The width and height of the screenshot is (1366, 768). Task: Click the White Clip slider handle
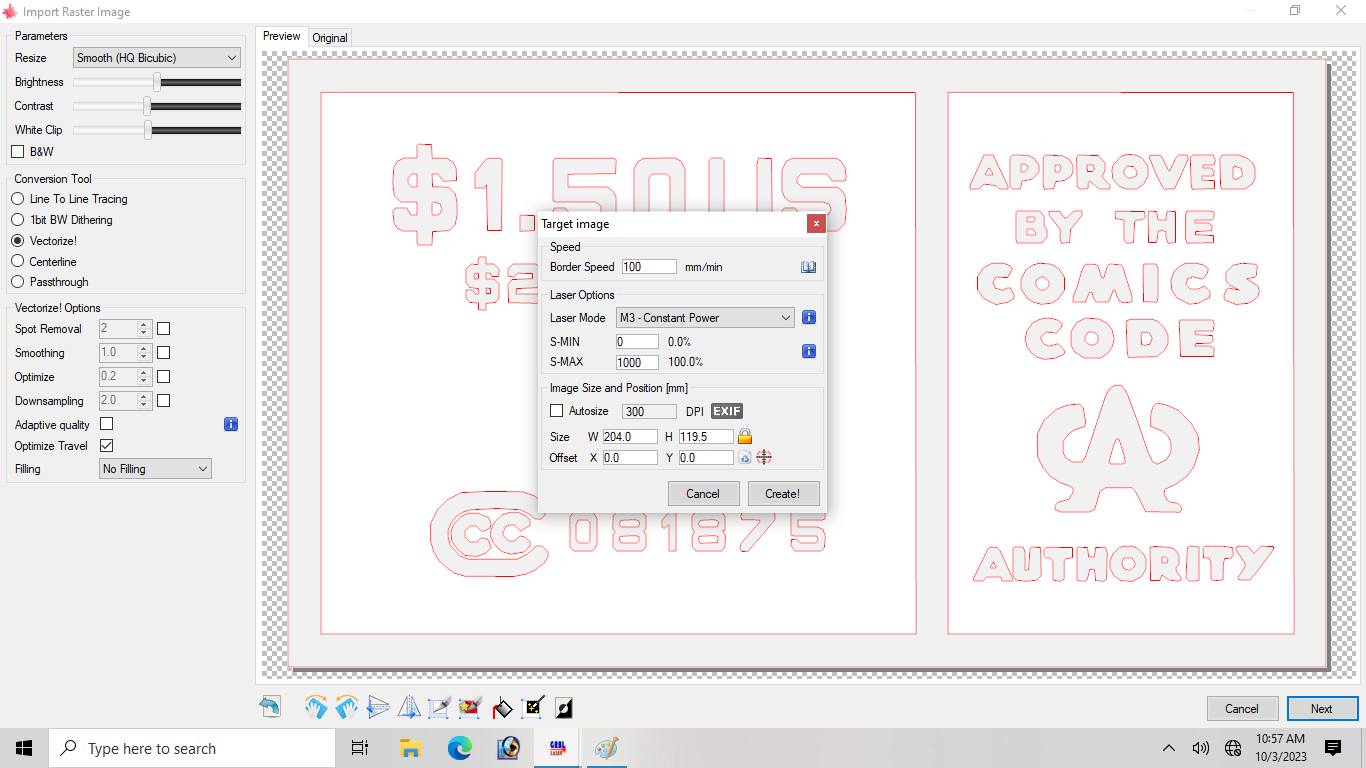pos(149,130)
